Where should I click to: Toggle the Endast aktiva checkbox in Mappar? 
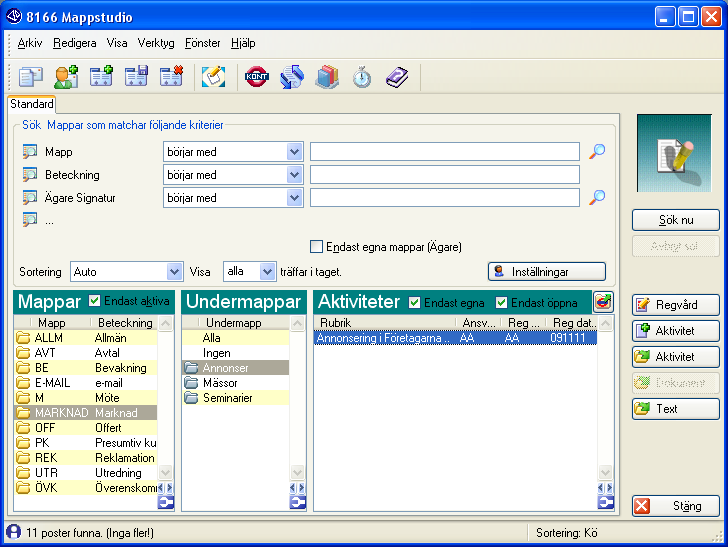pyautogui.click(x=94, y=301)
